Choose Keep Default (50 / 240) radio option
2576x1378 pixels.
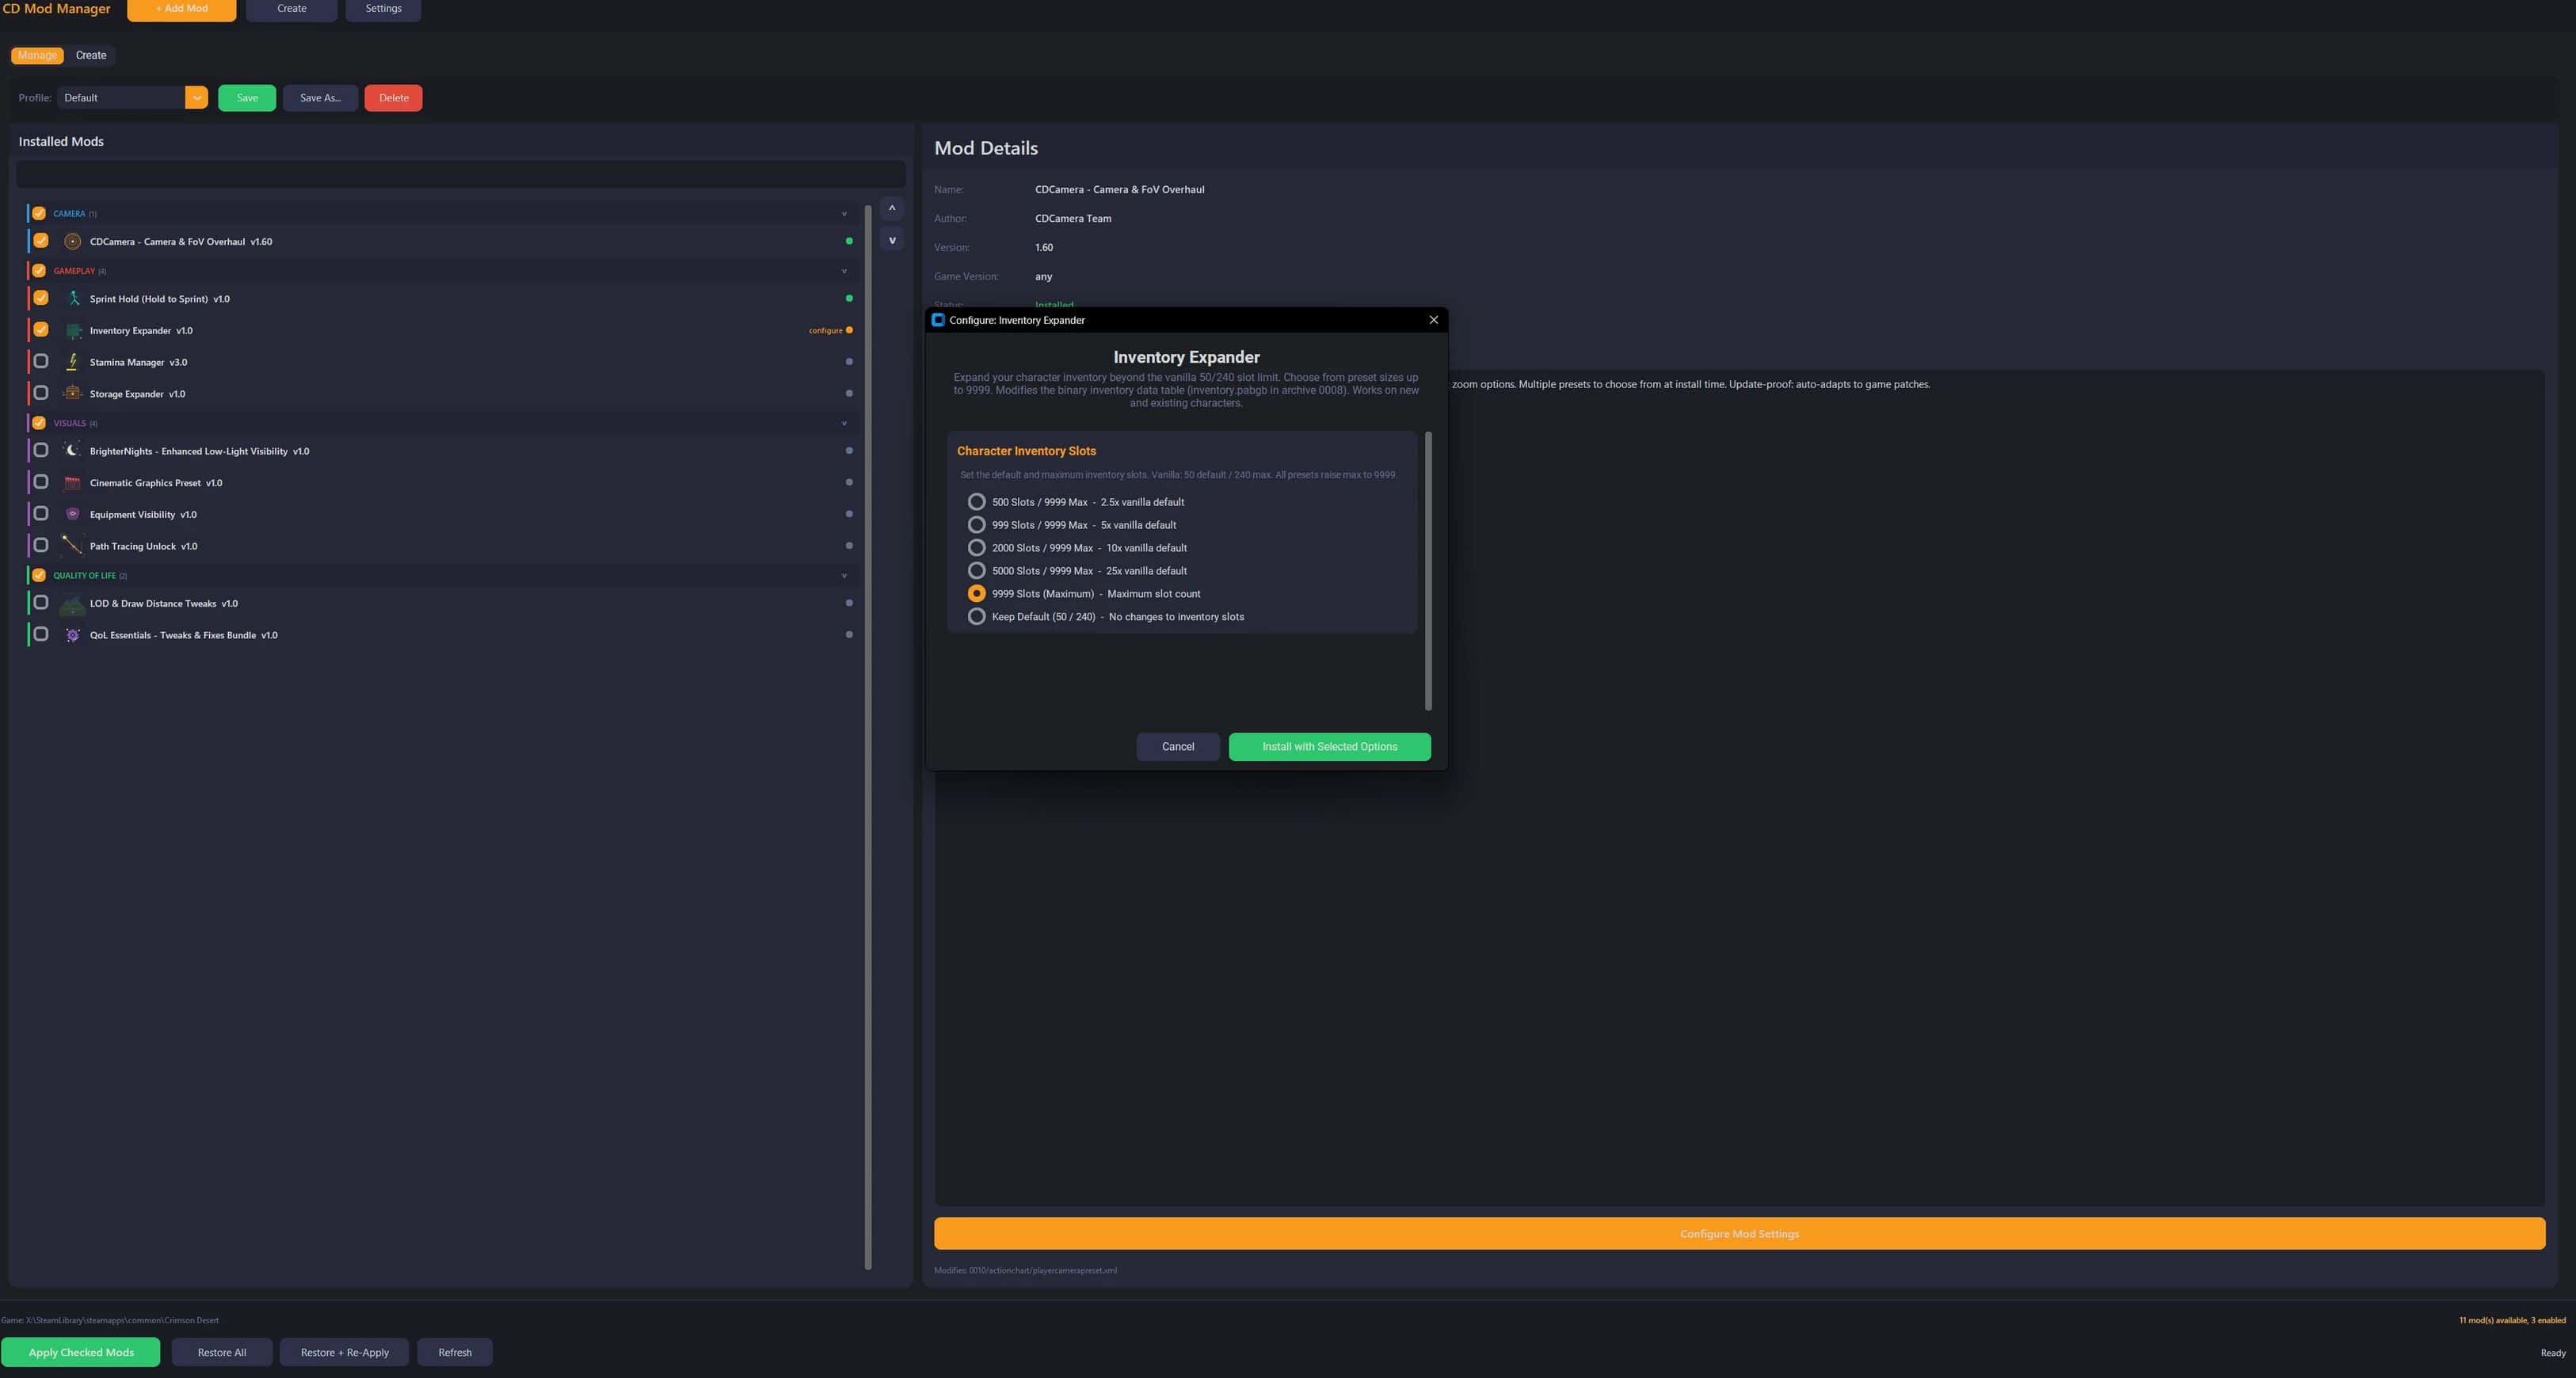(976, 617)
